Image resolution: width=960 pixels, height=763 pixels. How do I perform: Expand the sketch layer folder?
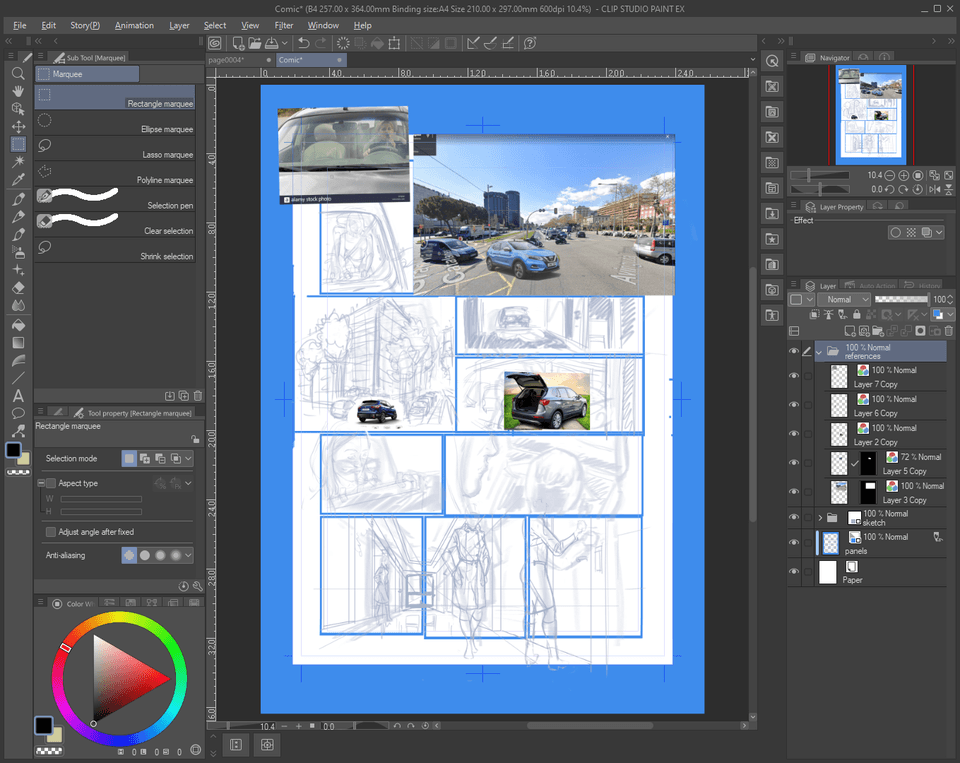(818, 517)
